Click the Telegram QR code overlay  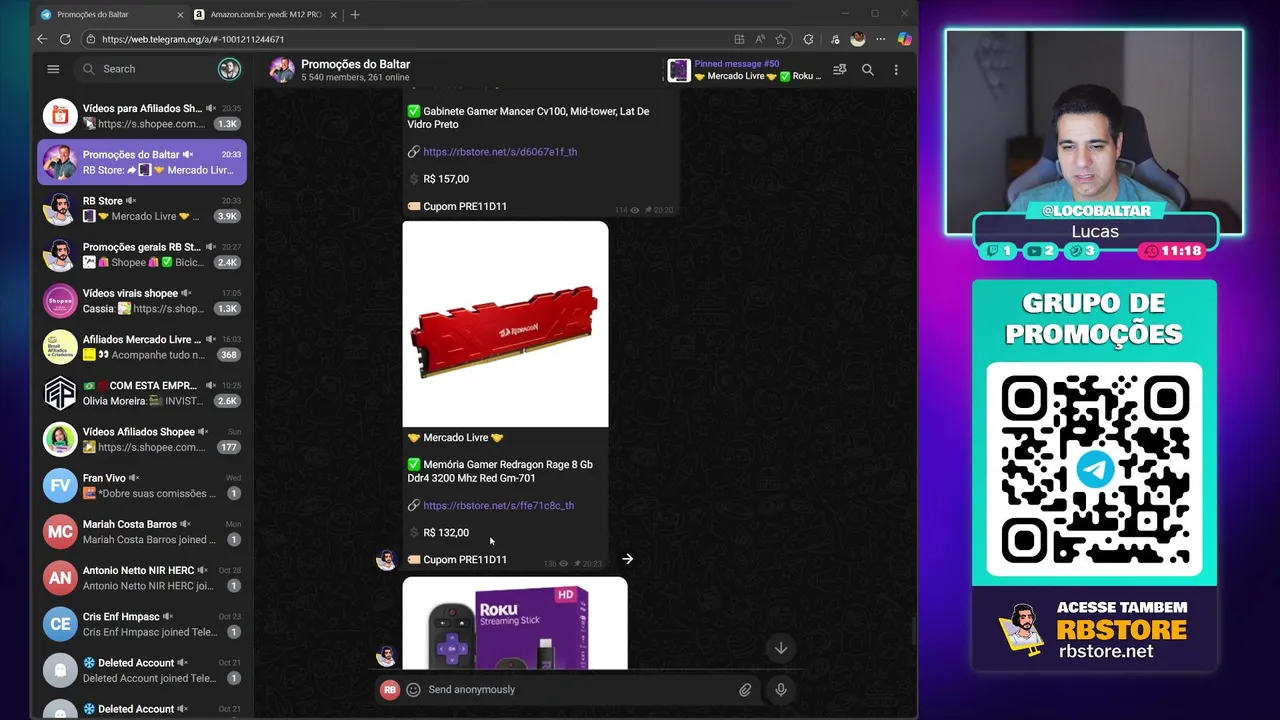pyautogui.click(x=1094, y=469)
